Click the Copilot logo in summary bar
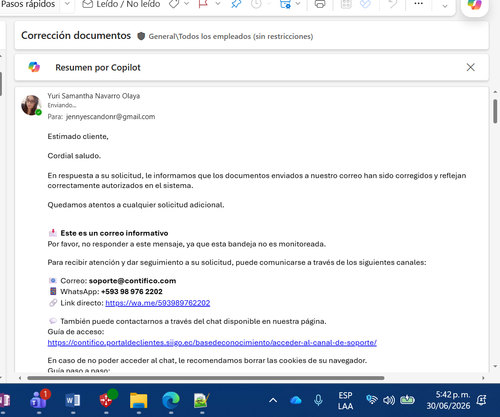The width and height of the screenshot is (500, 417). point(34,67)
